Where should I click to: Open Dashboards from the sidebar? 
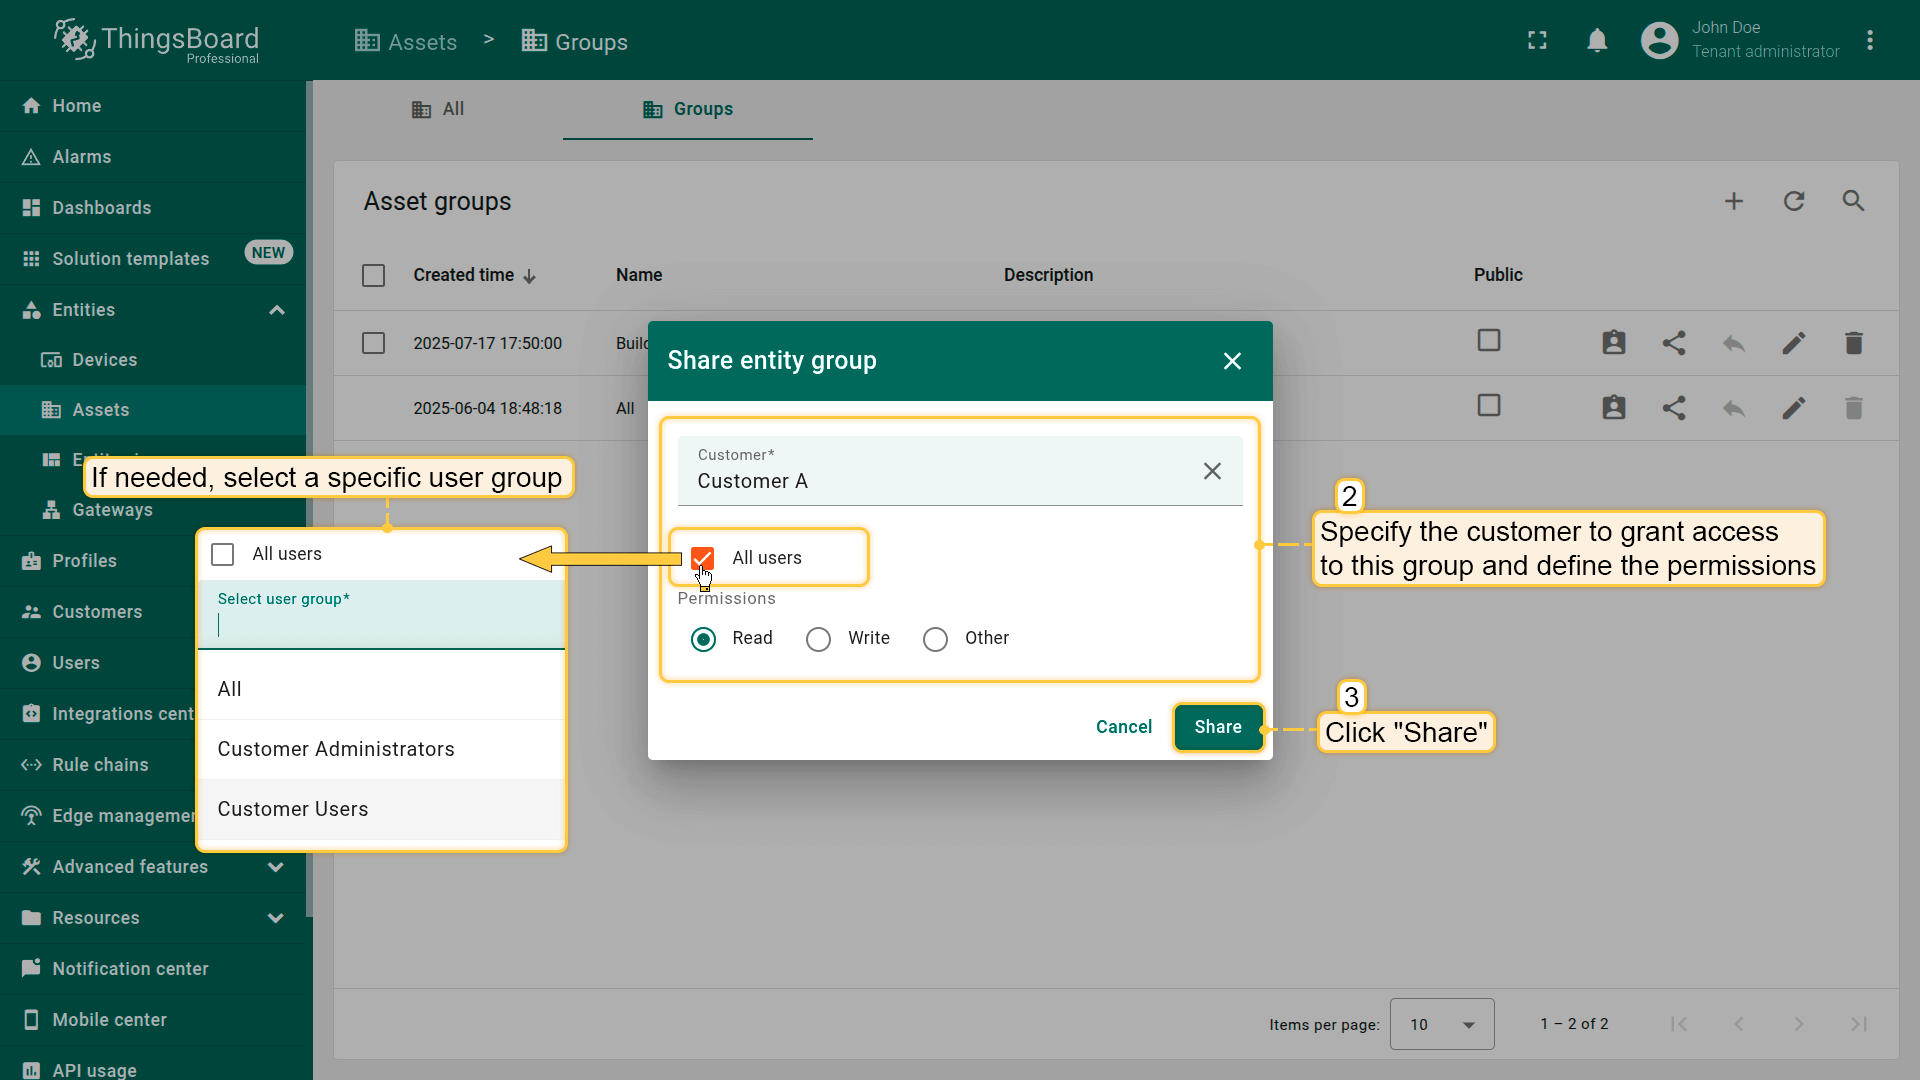(101, 208)
